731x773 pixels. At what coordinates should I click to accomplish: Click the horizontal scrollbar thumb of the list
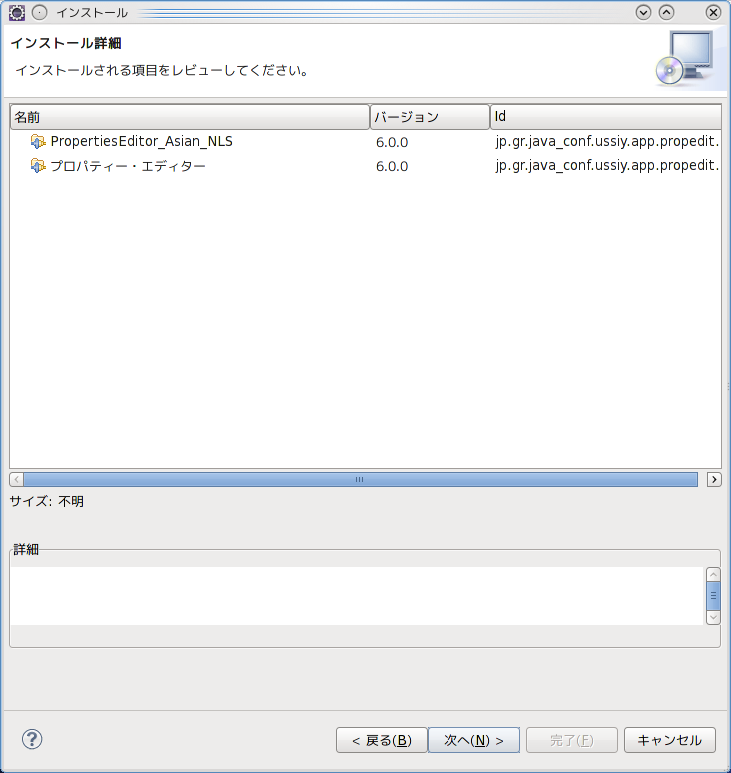[x=360, y=479]
